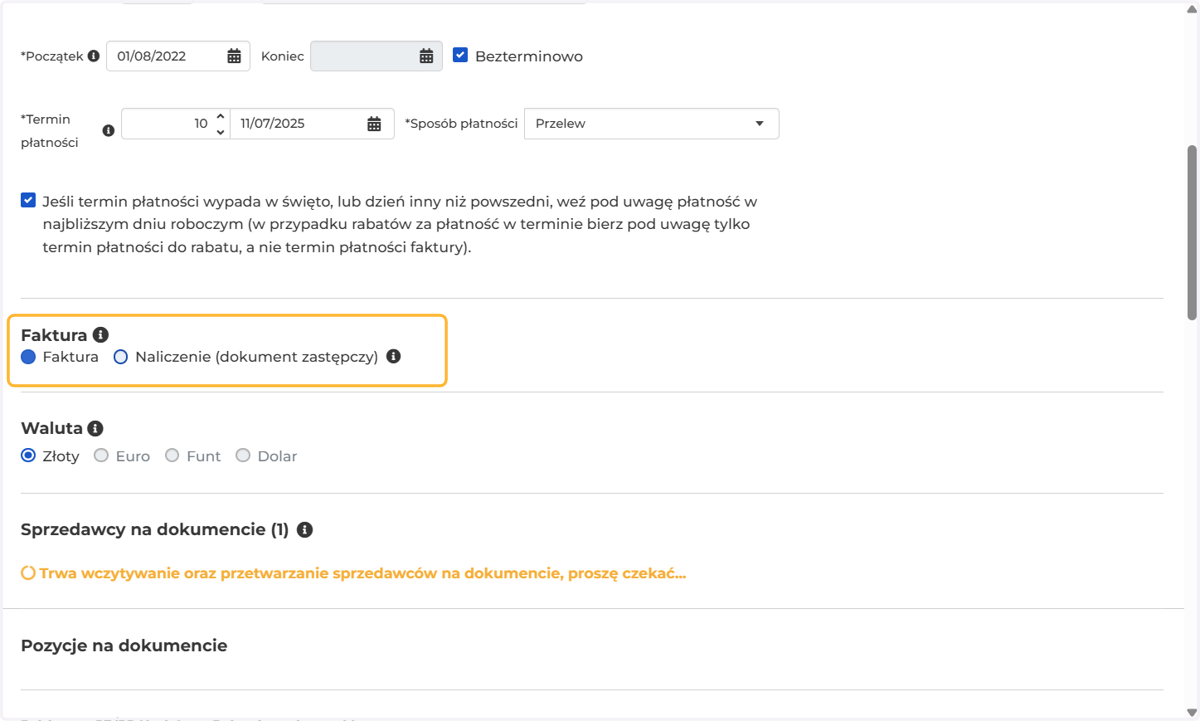
Task: Show info icon beside Faktura heading
Action: [x=100, y=335]
